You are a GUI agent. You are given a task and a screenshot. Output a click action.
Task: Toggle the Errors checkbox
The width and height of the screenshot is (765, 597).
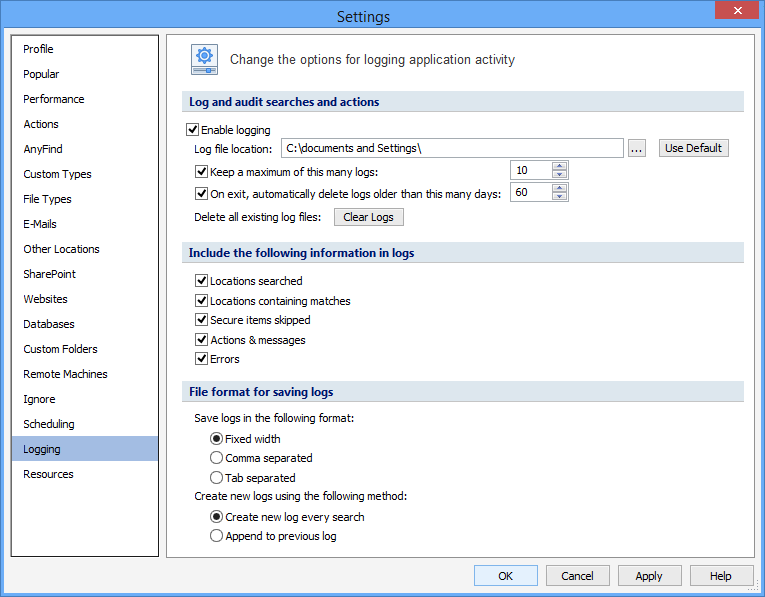click(x=202, y=359)
